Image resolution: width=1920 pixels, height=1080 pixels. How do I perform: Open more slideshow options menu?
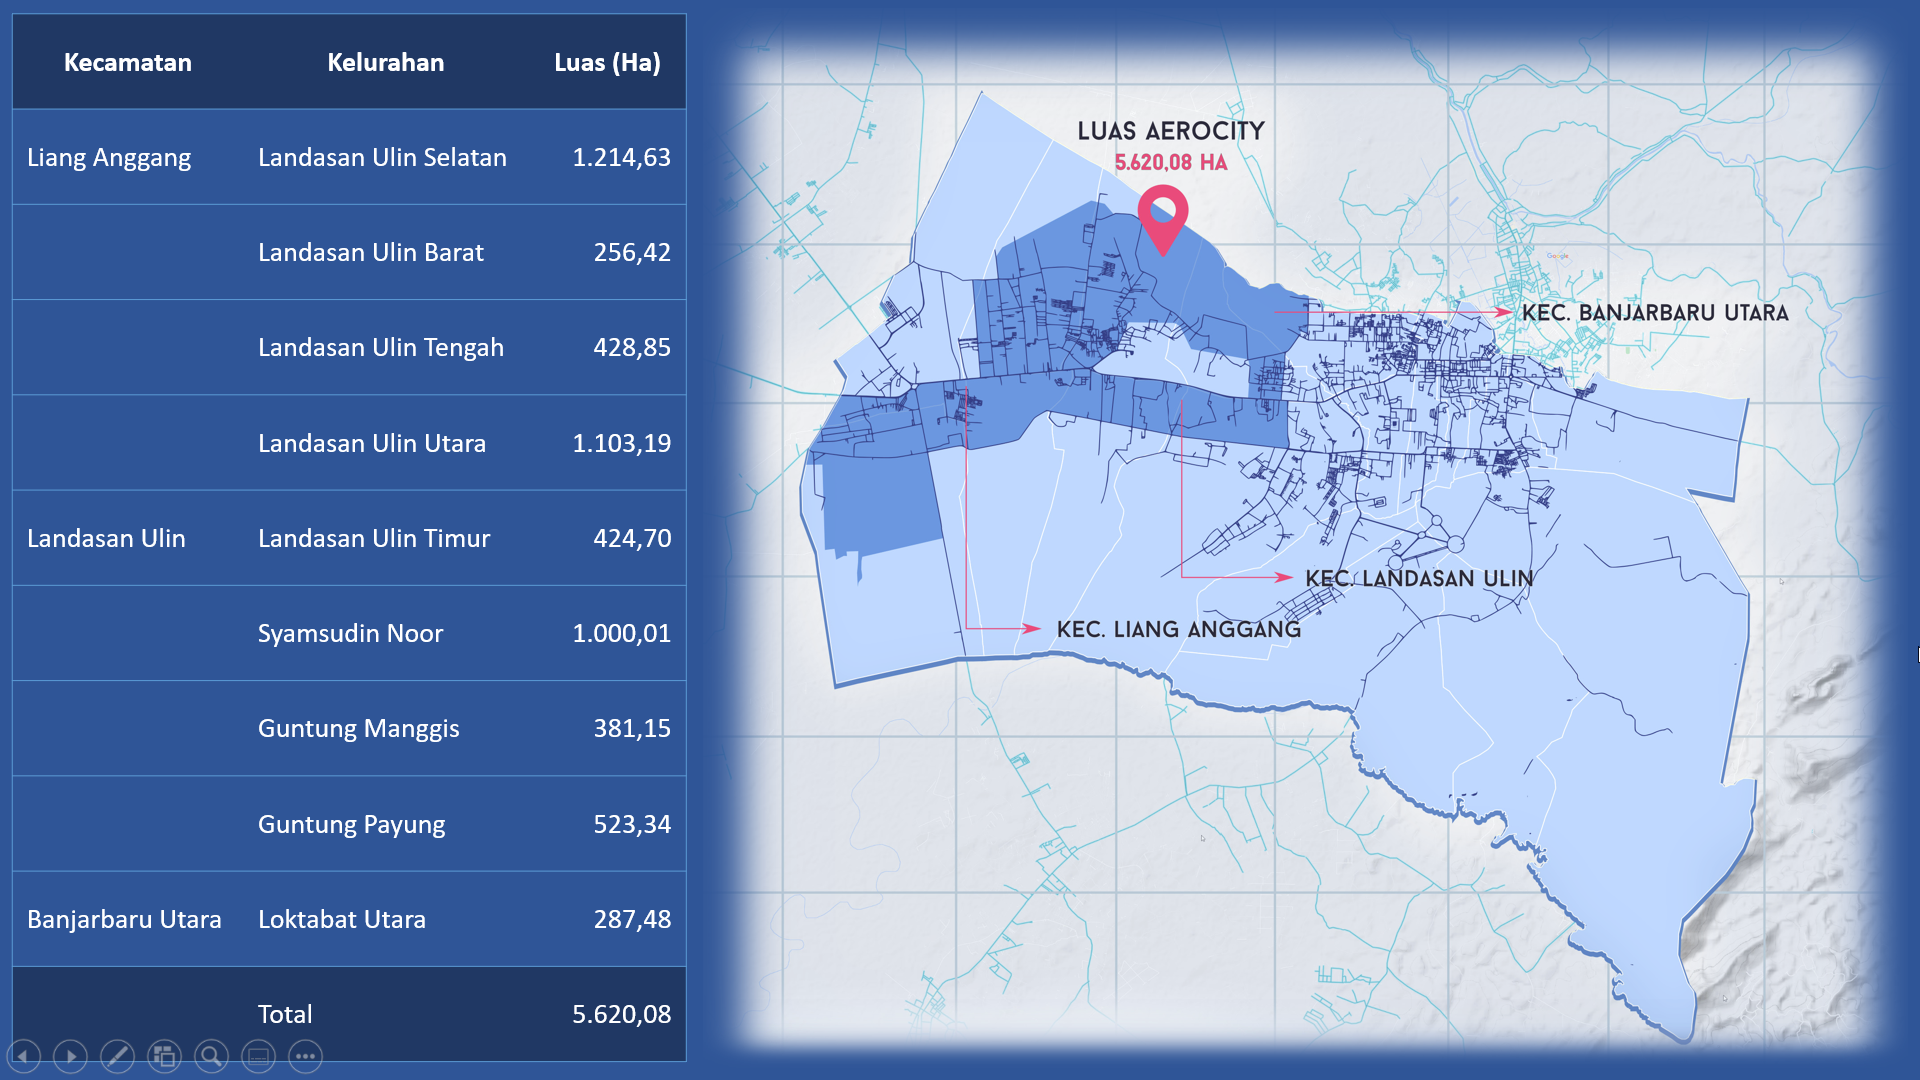click(305, 1056)
